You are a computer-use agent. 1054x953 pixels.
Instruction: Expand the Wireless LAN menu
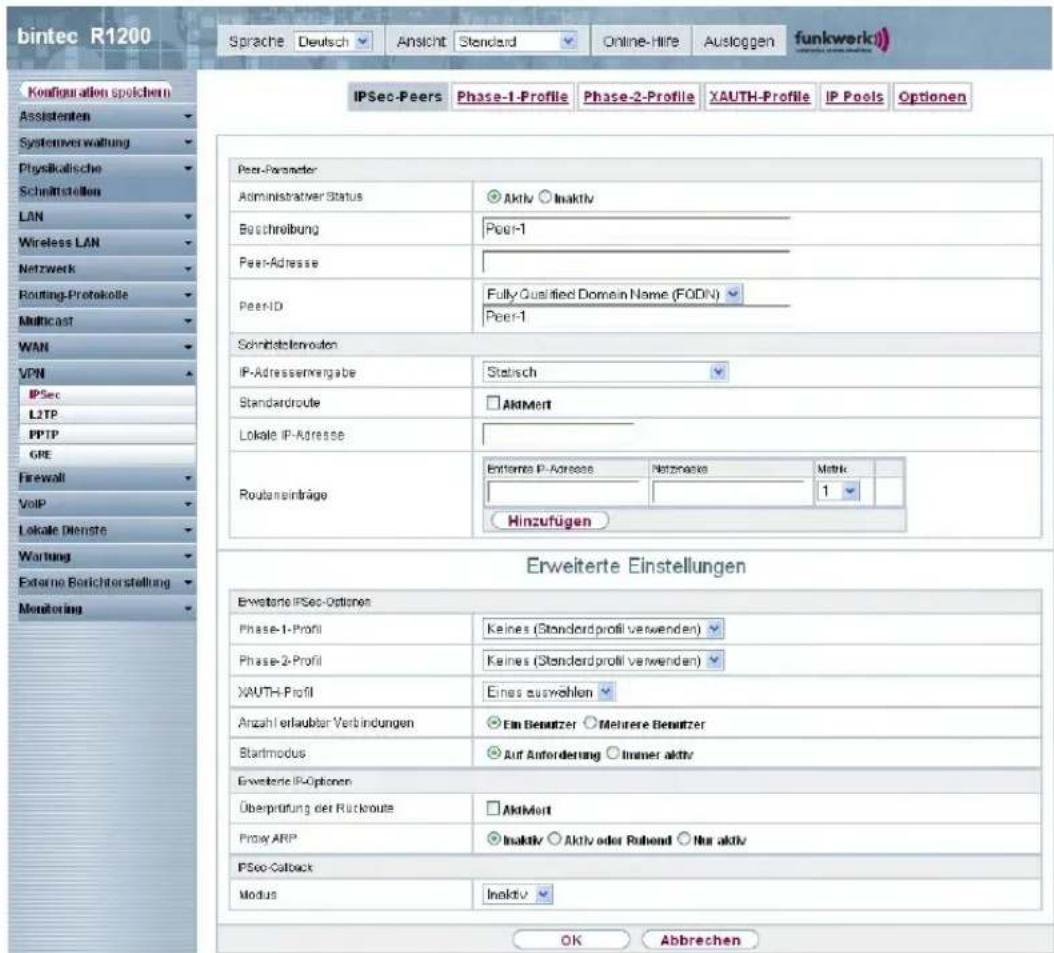pyautogui.click(x=104, y=243)
